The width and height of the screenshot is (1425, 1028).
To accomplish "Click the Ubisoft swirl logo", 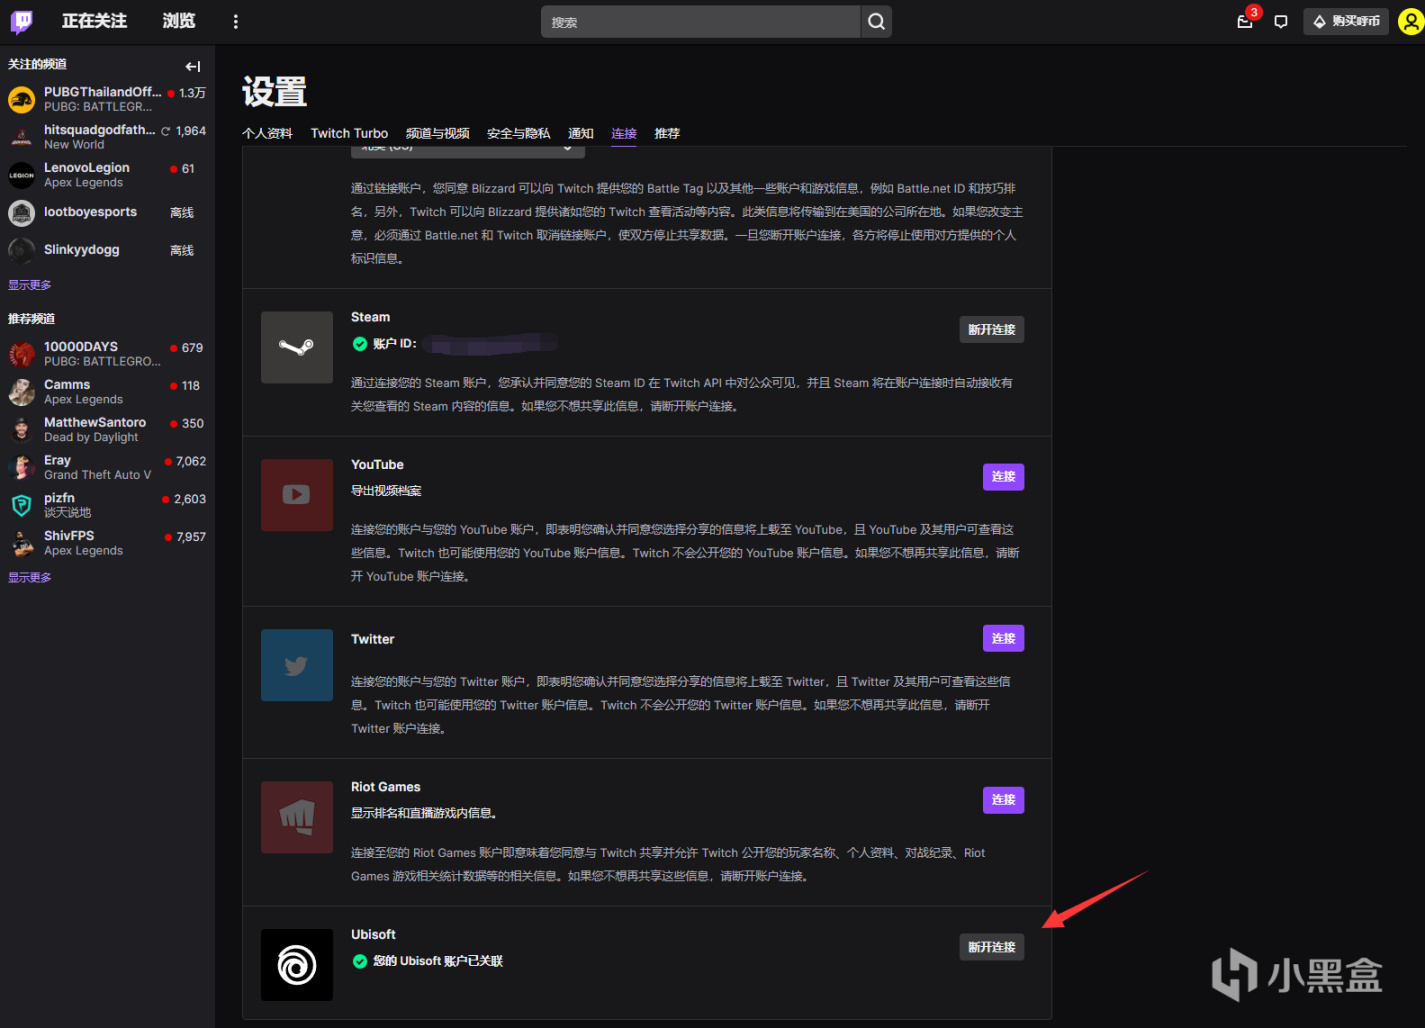I will point(297,965).
